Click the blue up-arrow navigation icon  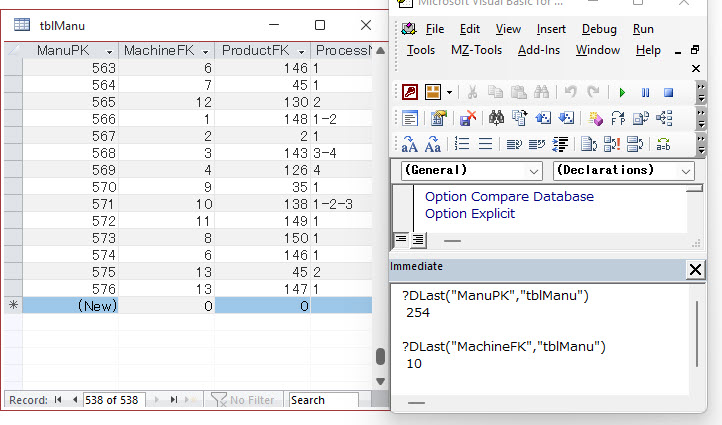(x=543, y=119)
